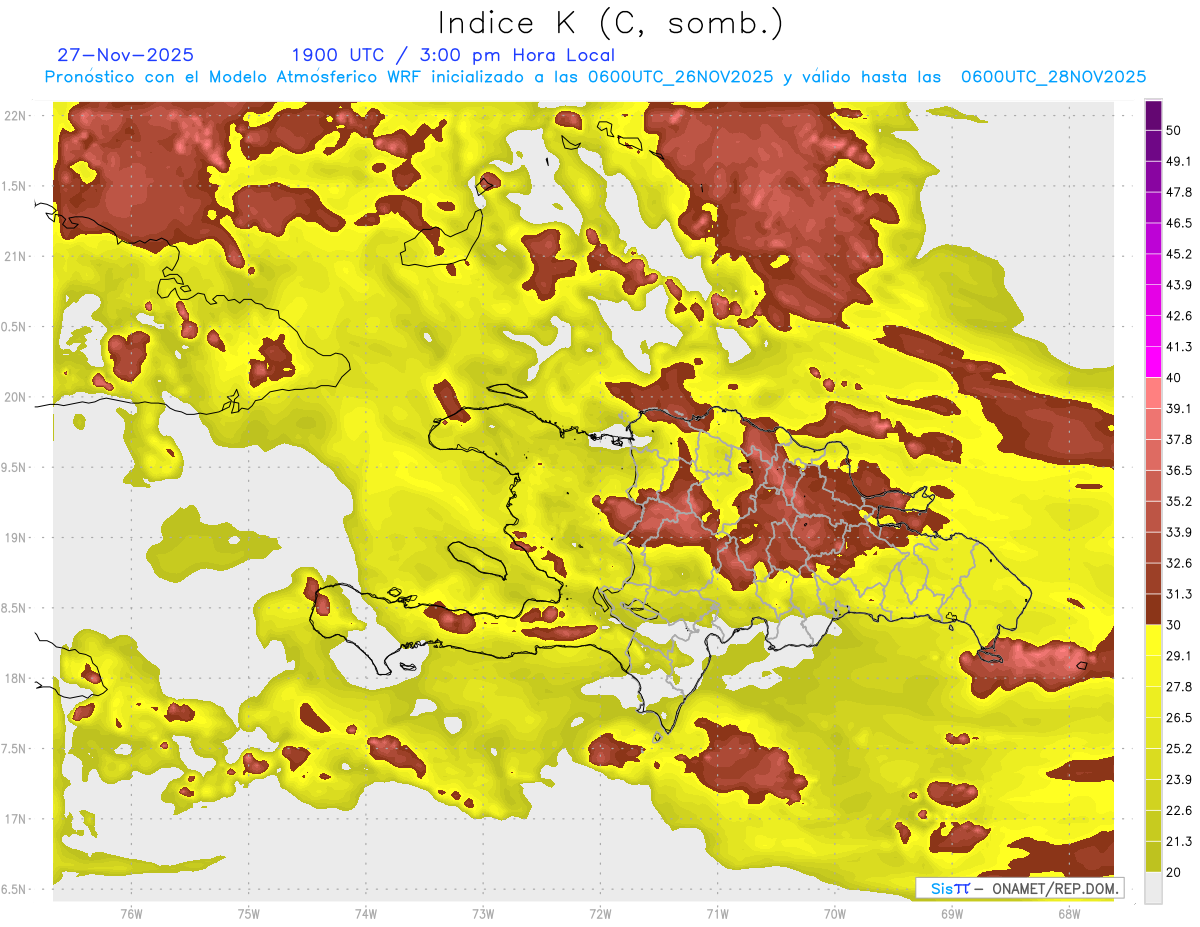Click the longitude axis label '72W'
This screenshot has width=1200, height=927.
click(600, 914)
